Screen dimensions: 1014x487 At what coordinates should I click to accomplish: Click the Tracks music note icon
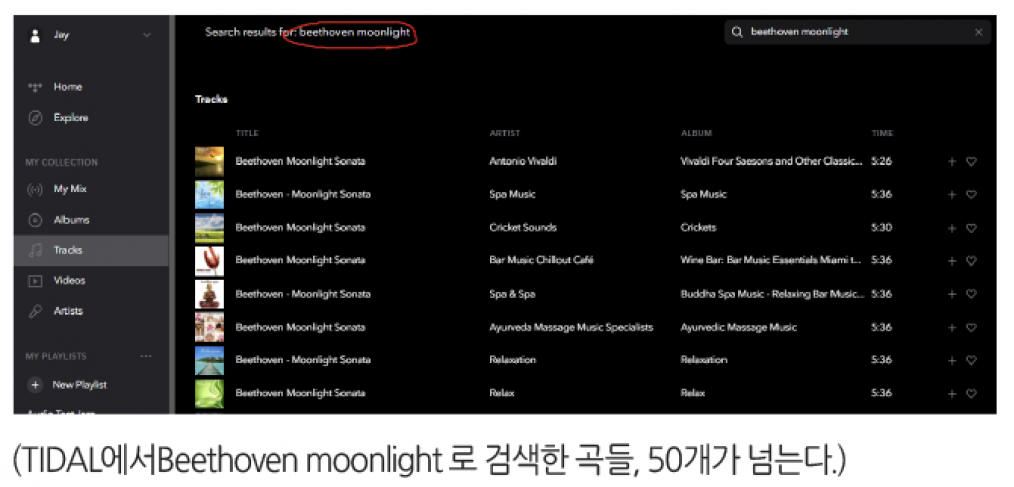pos(35,250)
